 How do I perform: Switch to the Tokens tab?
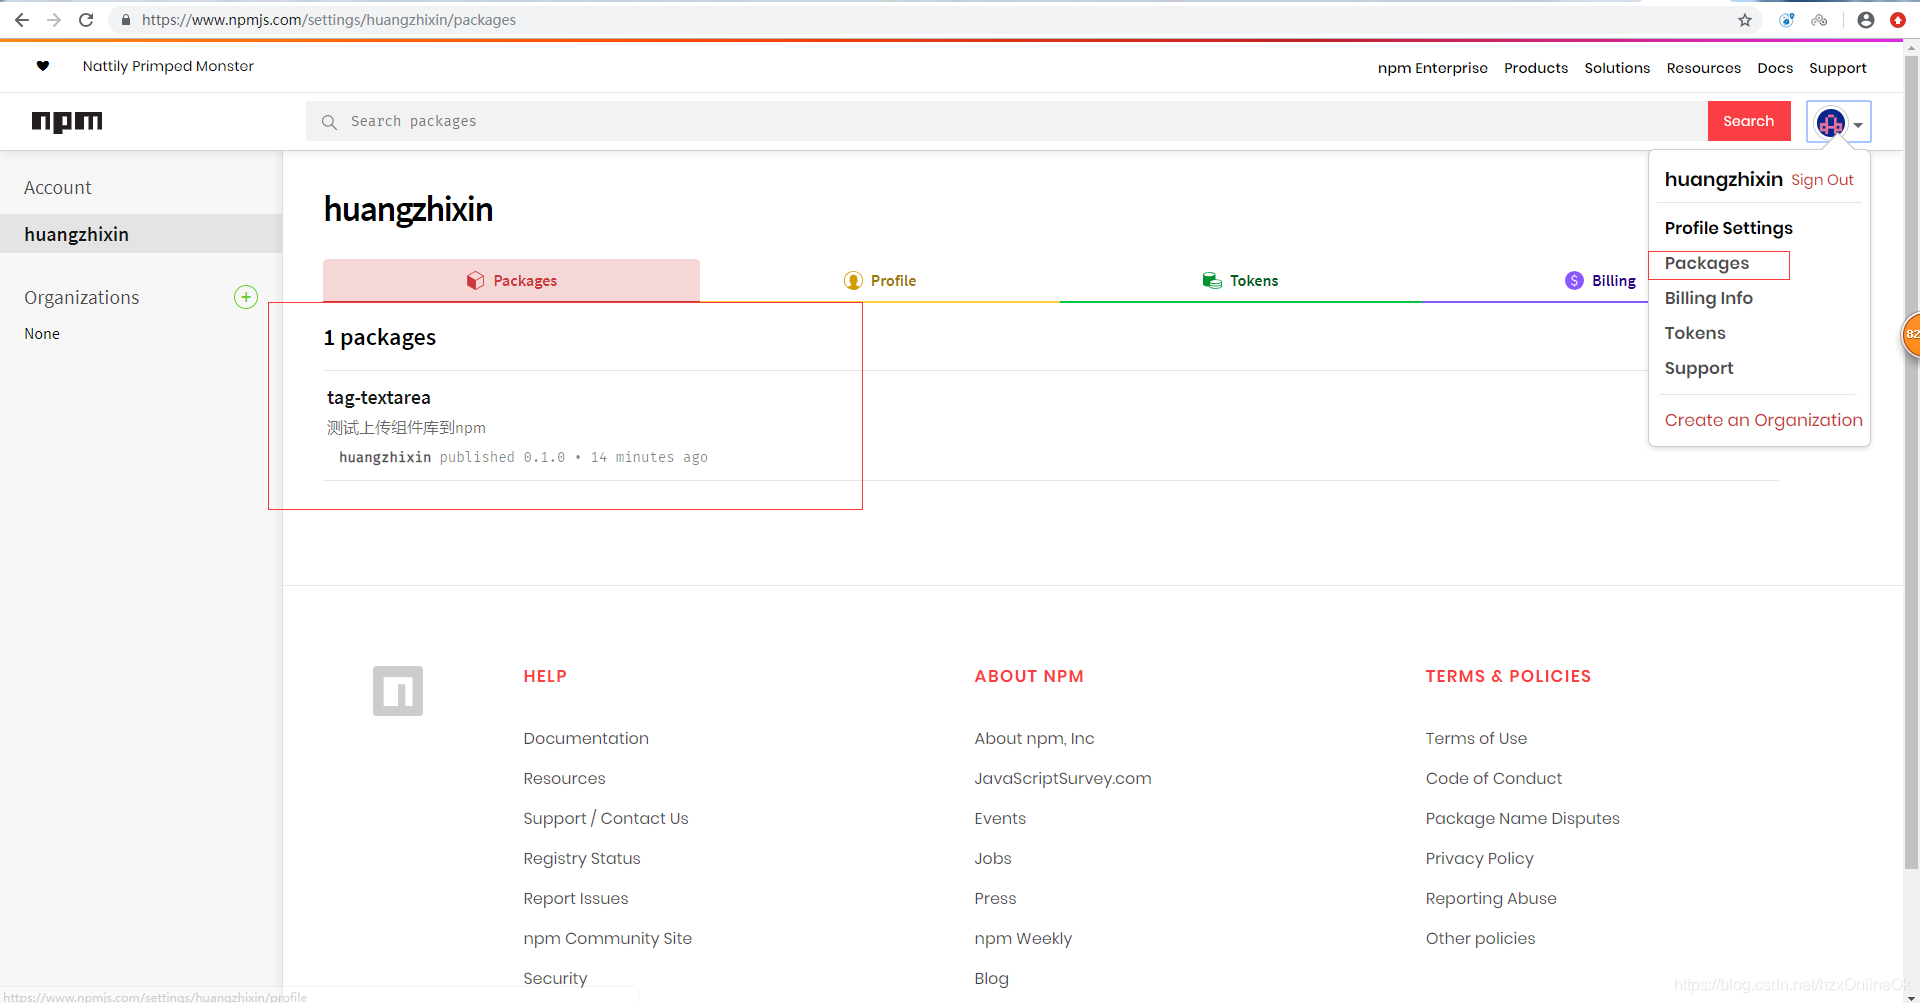coord(1240,281)
